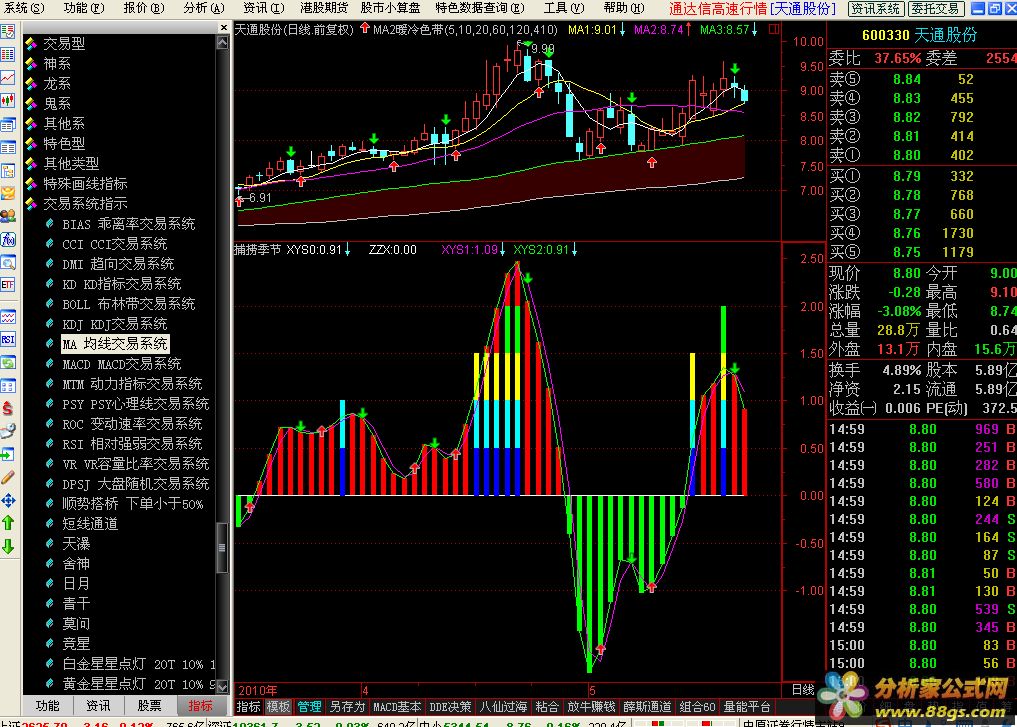Select the 薛斯通道 template tab
Viewport: 1017px width, 727px height.
tap(647, 707)
